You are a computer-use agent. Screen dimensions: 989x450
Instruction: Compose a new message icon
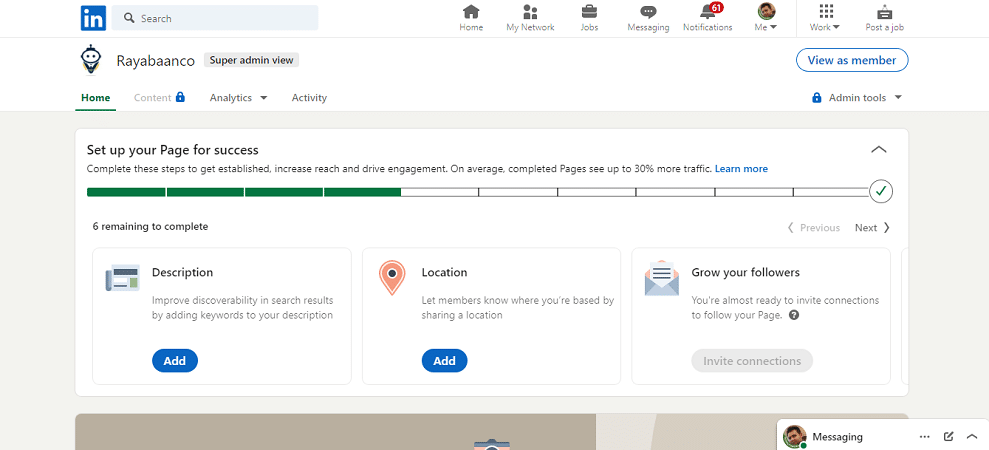[948, 437]
